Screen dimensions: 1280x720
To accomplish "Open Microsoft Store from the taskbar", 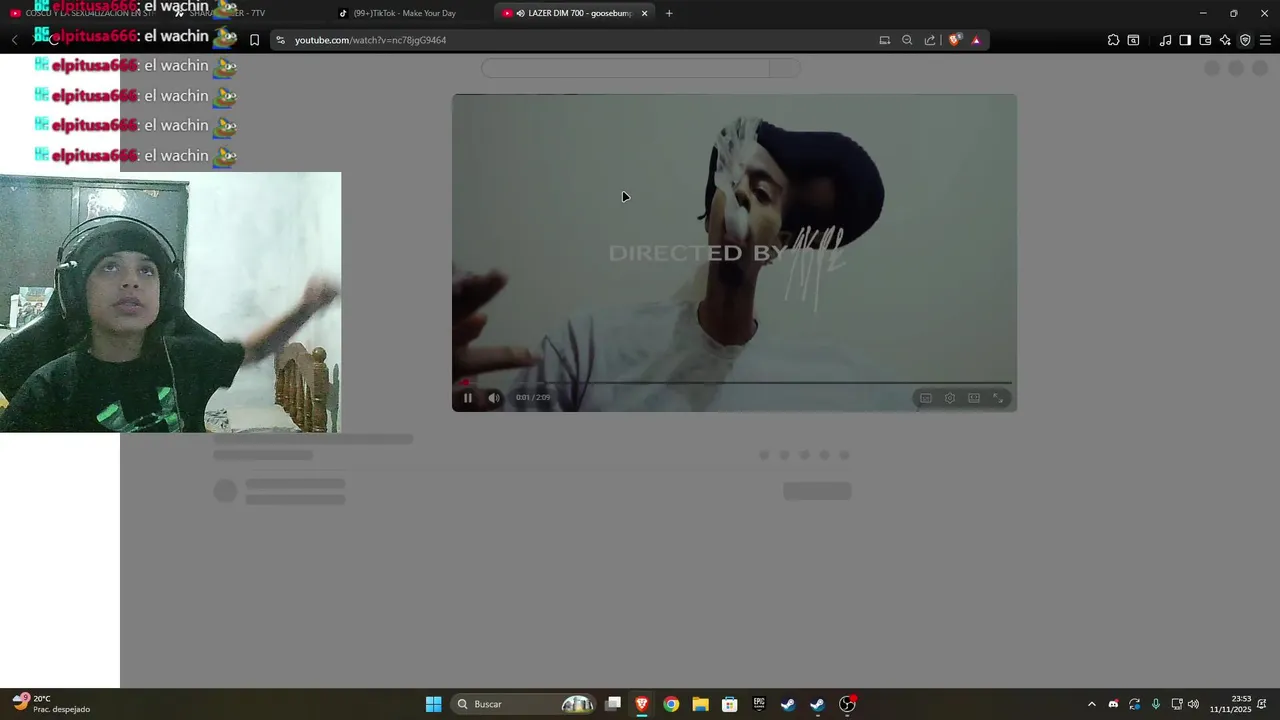I will (730, 704).
